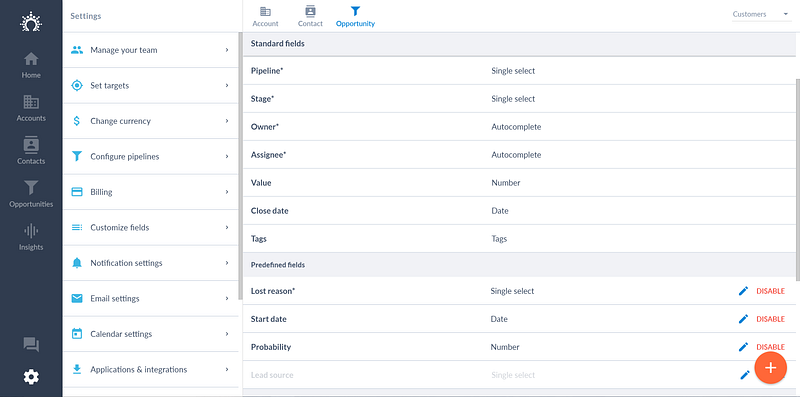
Task: Open Contacts in the sidebar
Action: [31, 151]
